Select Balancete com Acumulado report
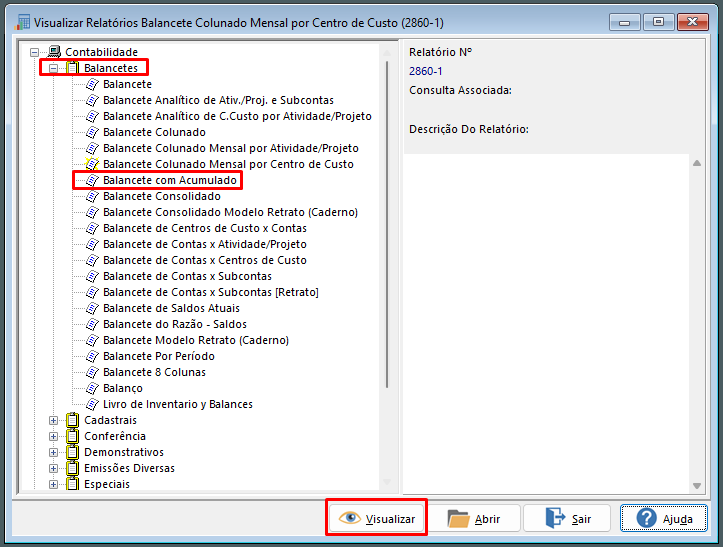723x547 pixels. tap(170, 180)
